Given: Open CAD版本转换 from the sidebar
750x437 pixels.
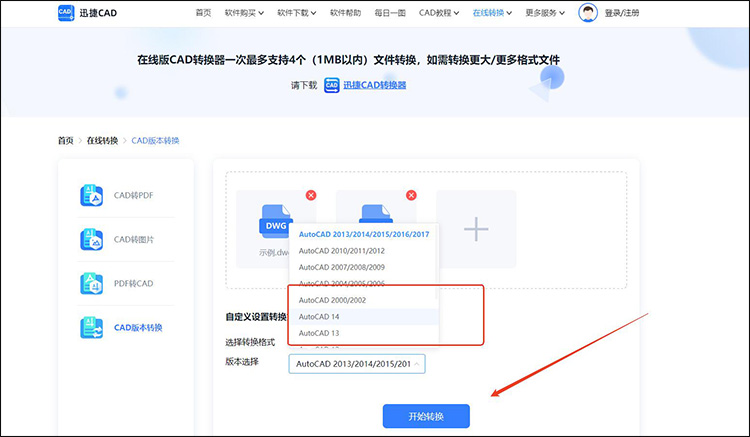Looking at the screenshot, I should coord(138,328).
